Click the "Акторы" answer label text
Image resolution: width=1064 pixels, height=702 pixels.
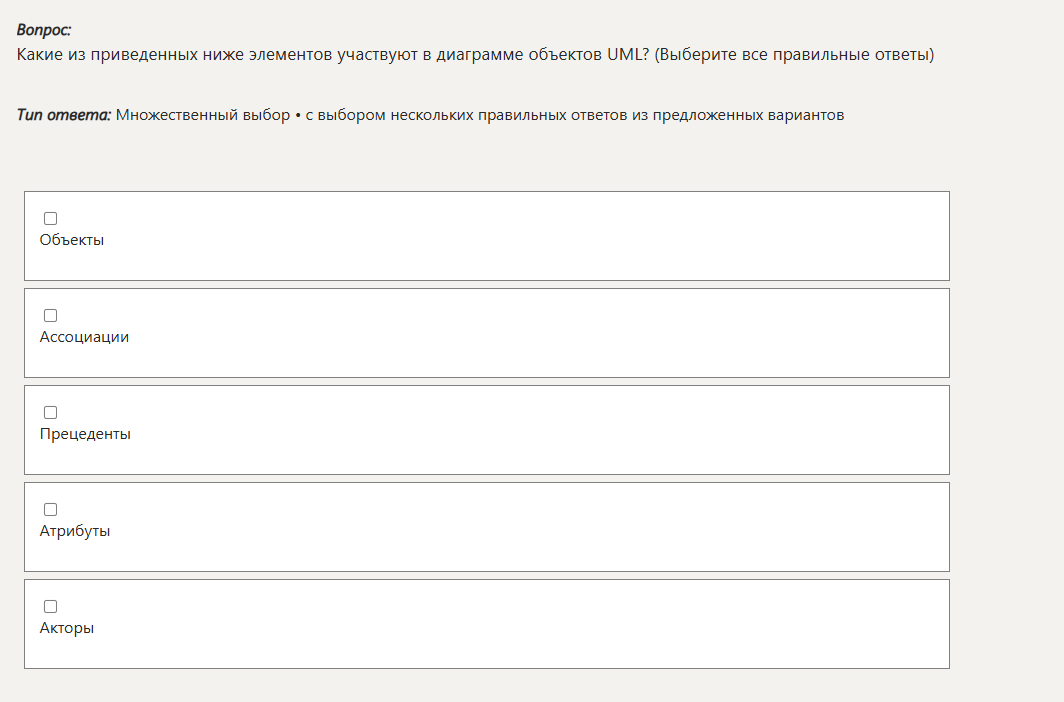[67, 628]
